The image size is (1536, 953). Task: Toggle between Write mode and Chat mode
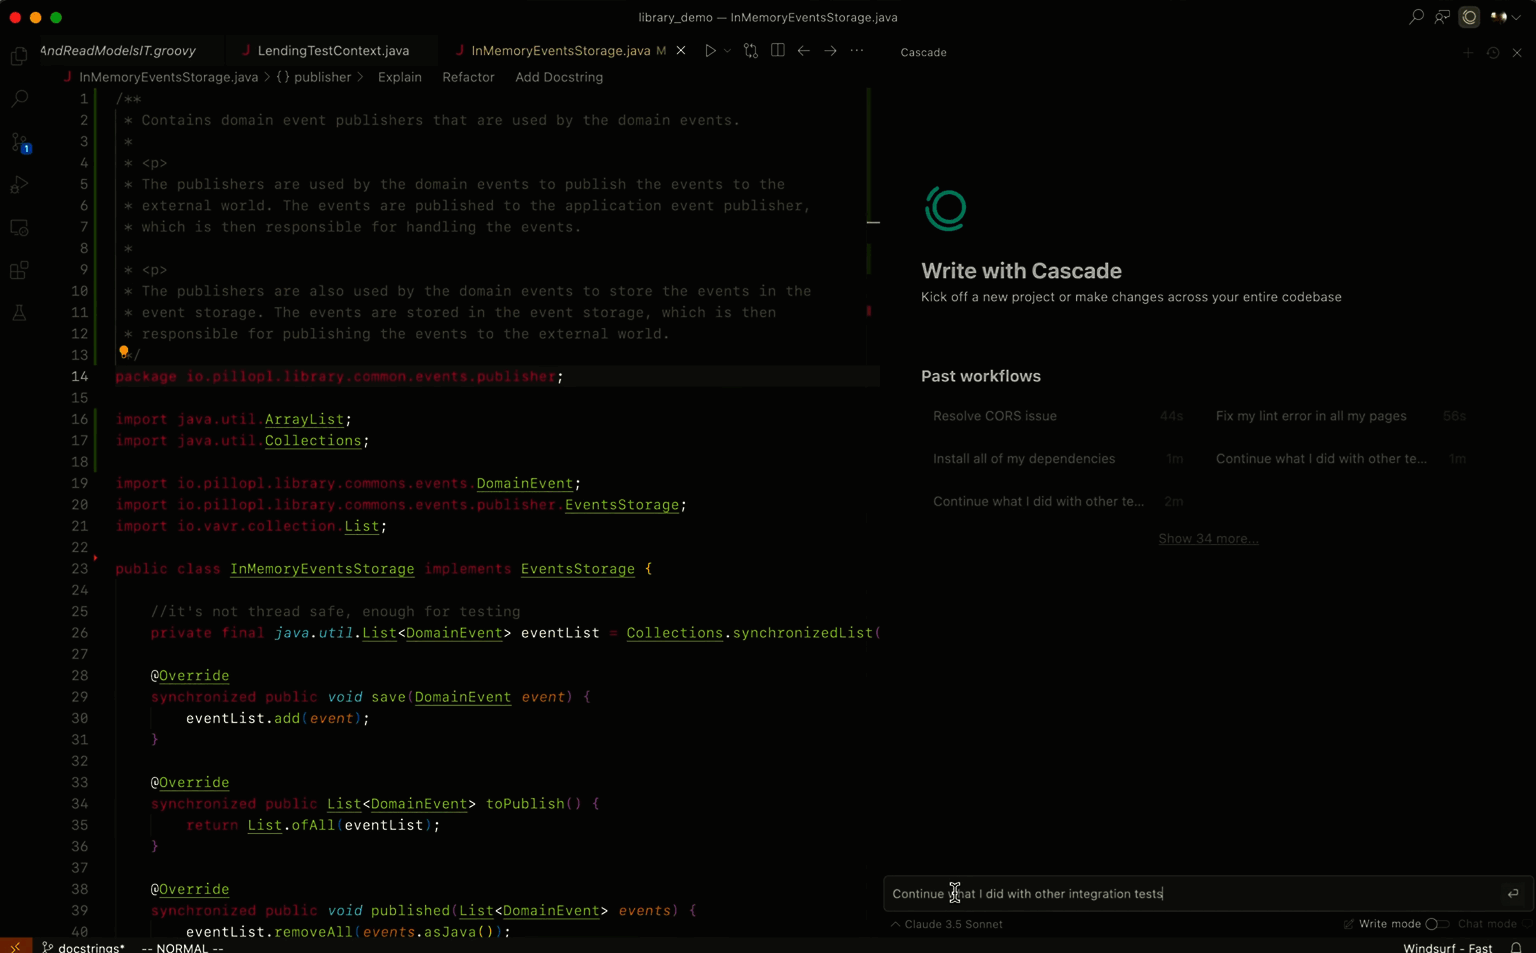pyautogui.click(x=1436, y=924)
